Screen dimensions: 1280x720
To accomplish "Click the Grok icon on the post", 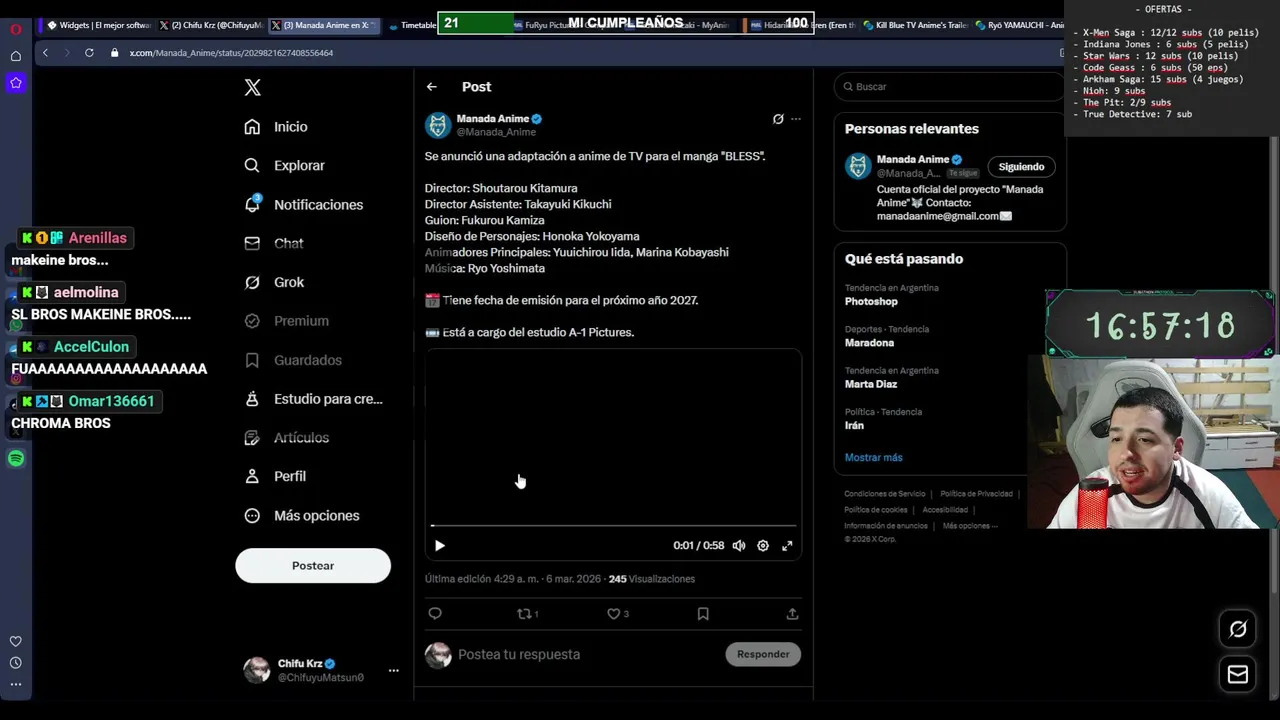I will 778,119.
